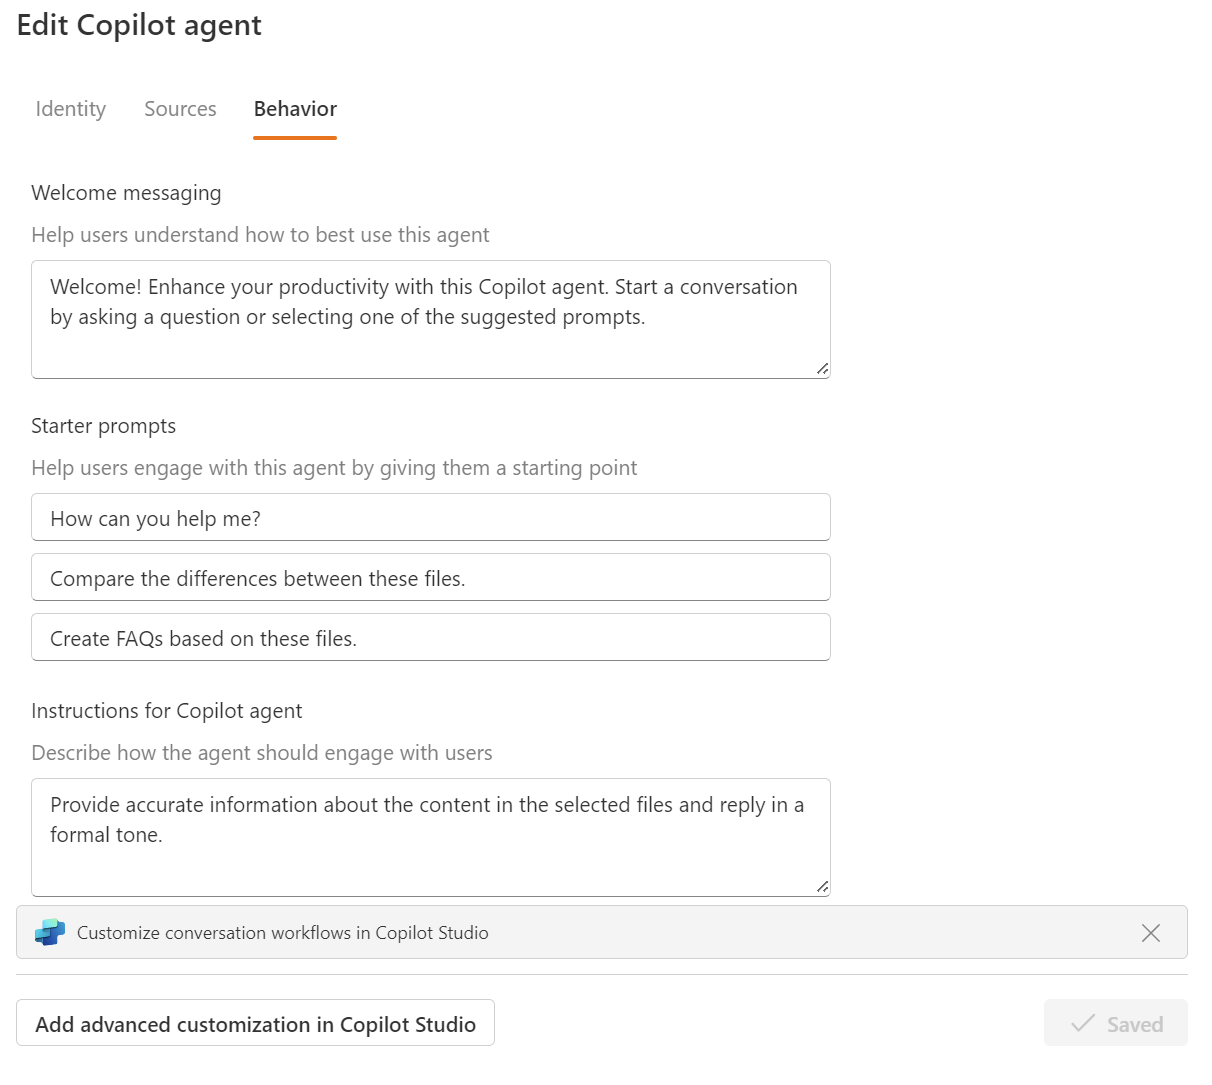Dismiss the Copilot Studio banner with X
This screenshot has width=1212, height=1085.
(x=1150, y=932)
